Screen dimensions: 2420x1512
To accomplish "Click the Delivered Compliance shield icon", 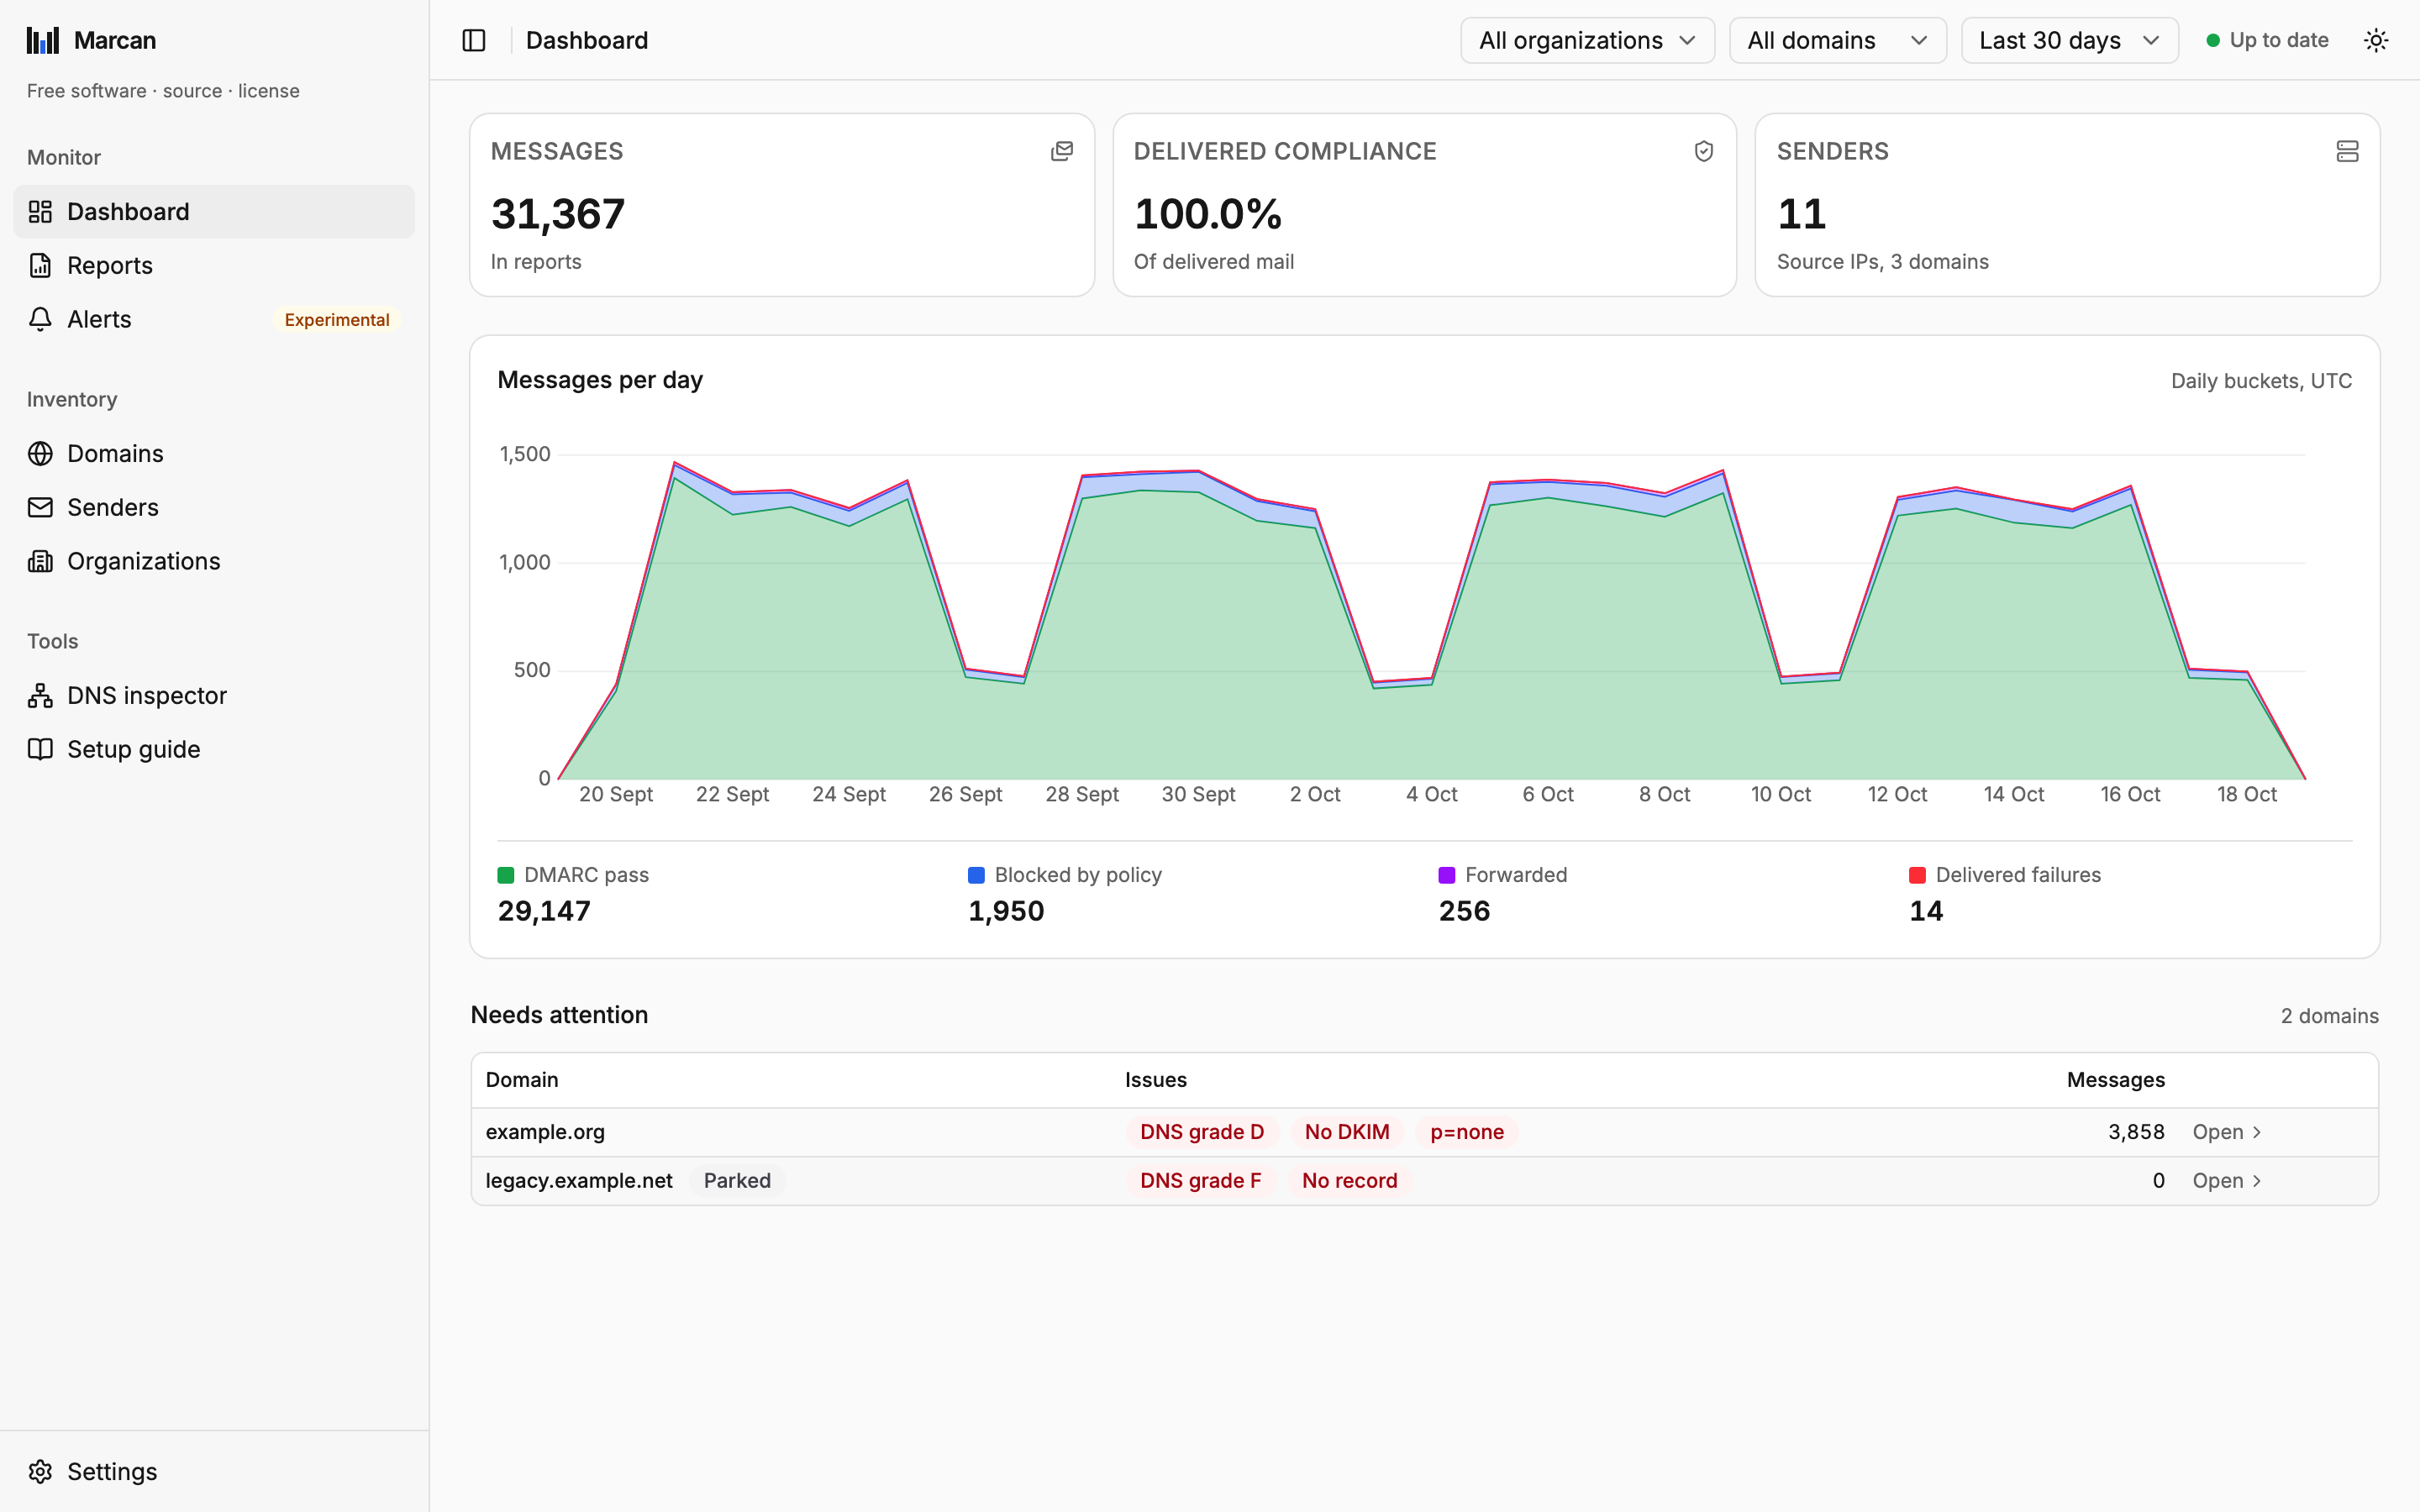I will click(1704, 151).
